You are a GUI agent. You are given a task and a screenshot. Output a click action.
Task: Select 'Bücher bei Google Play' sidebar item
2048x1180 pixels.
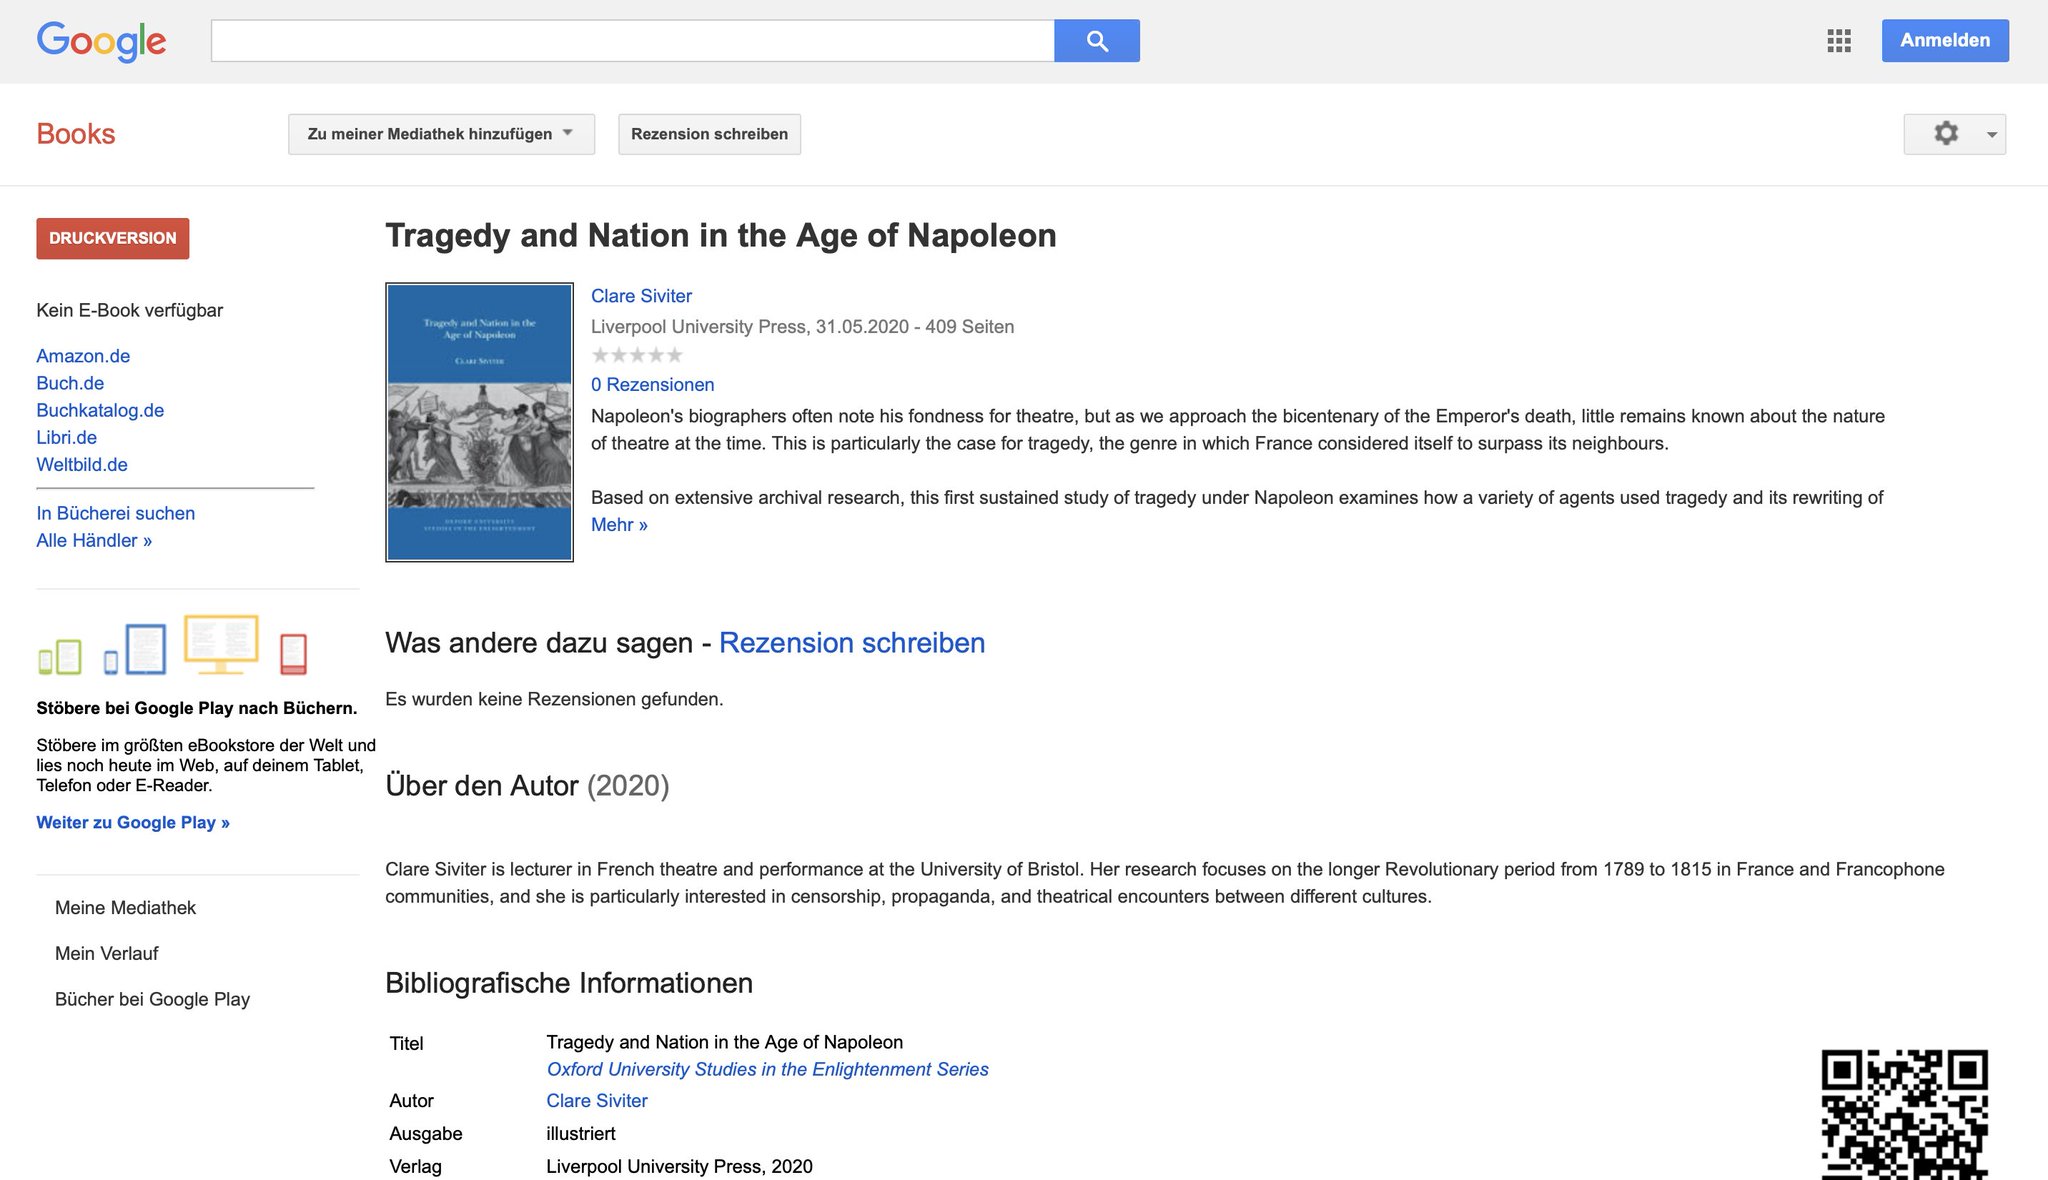(x=152, y=1000)
